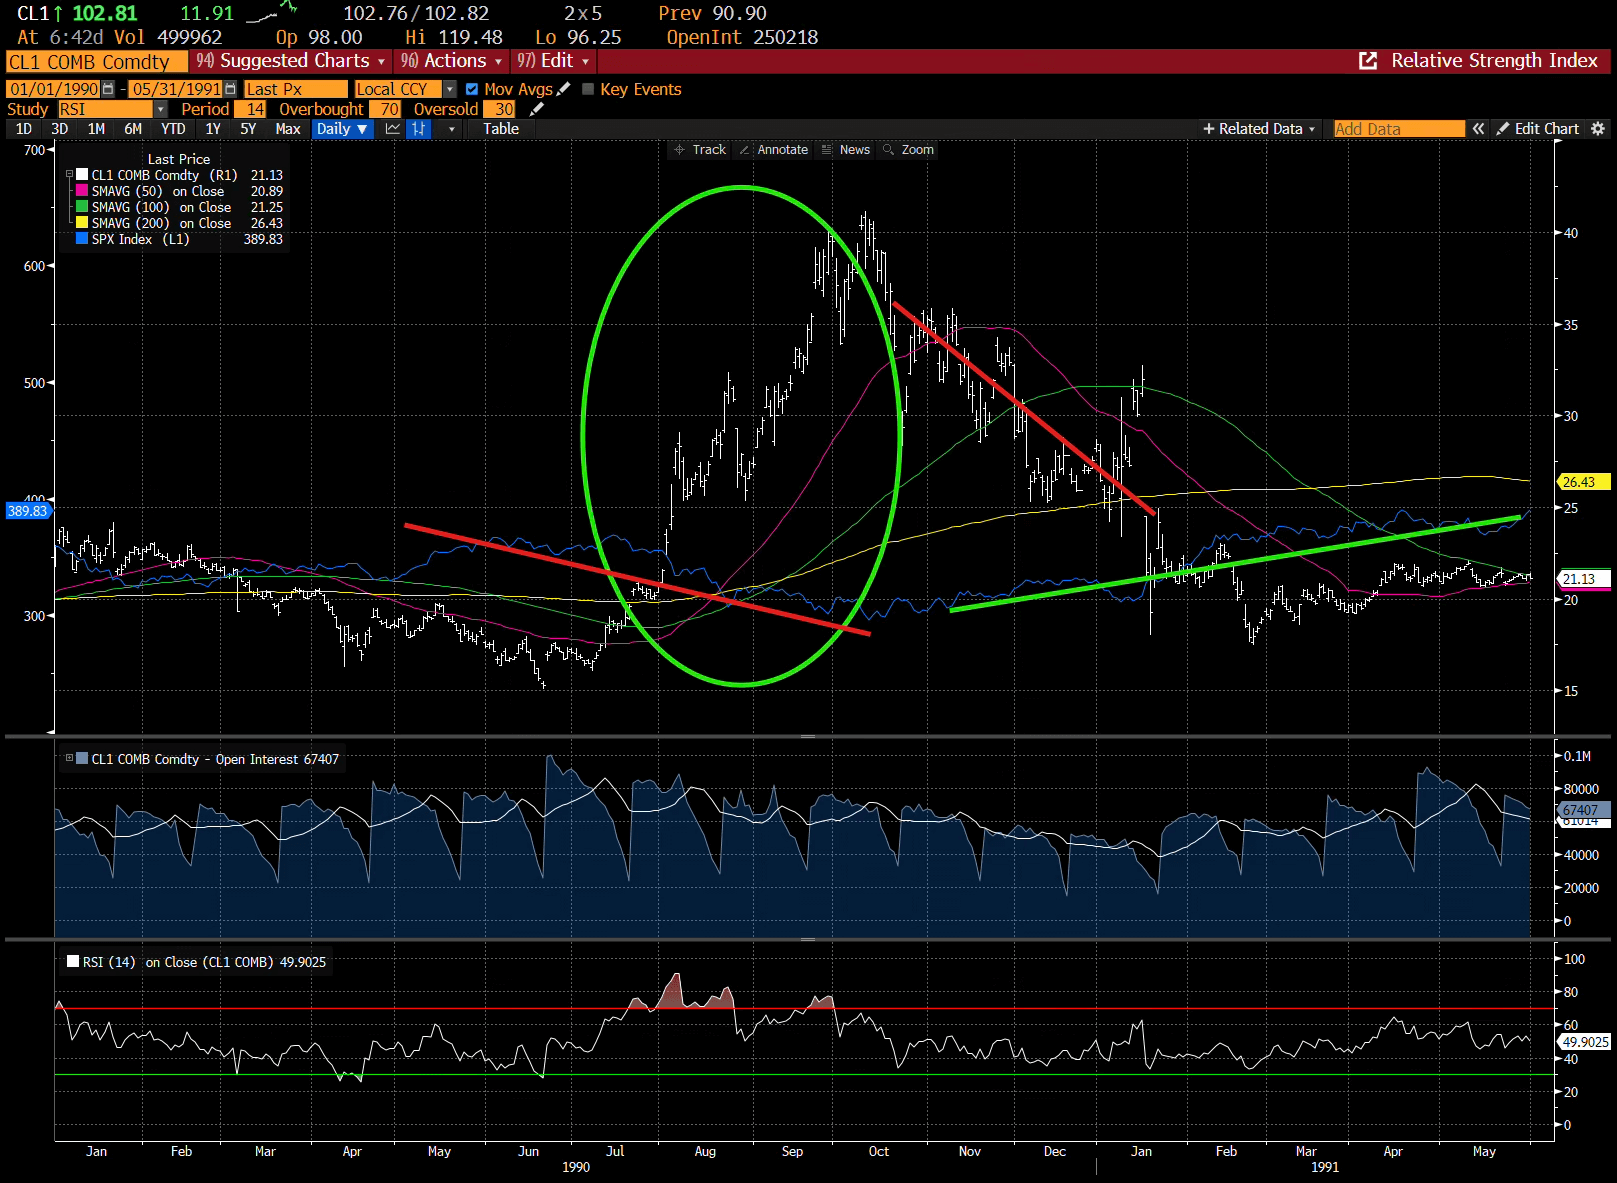The width and height of the screenshot is (1617, 1183).
Task: Click the 26.43 price axis label
Action: [1584, 482]
